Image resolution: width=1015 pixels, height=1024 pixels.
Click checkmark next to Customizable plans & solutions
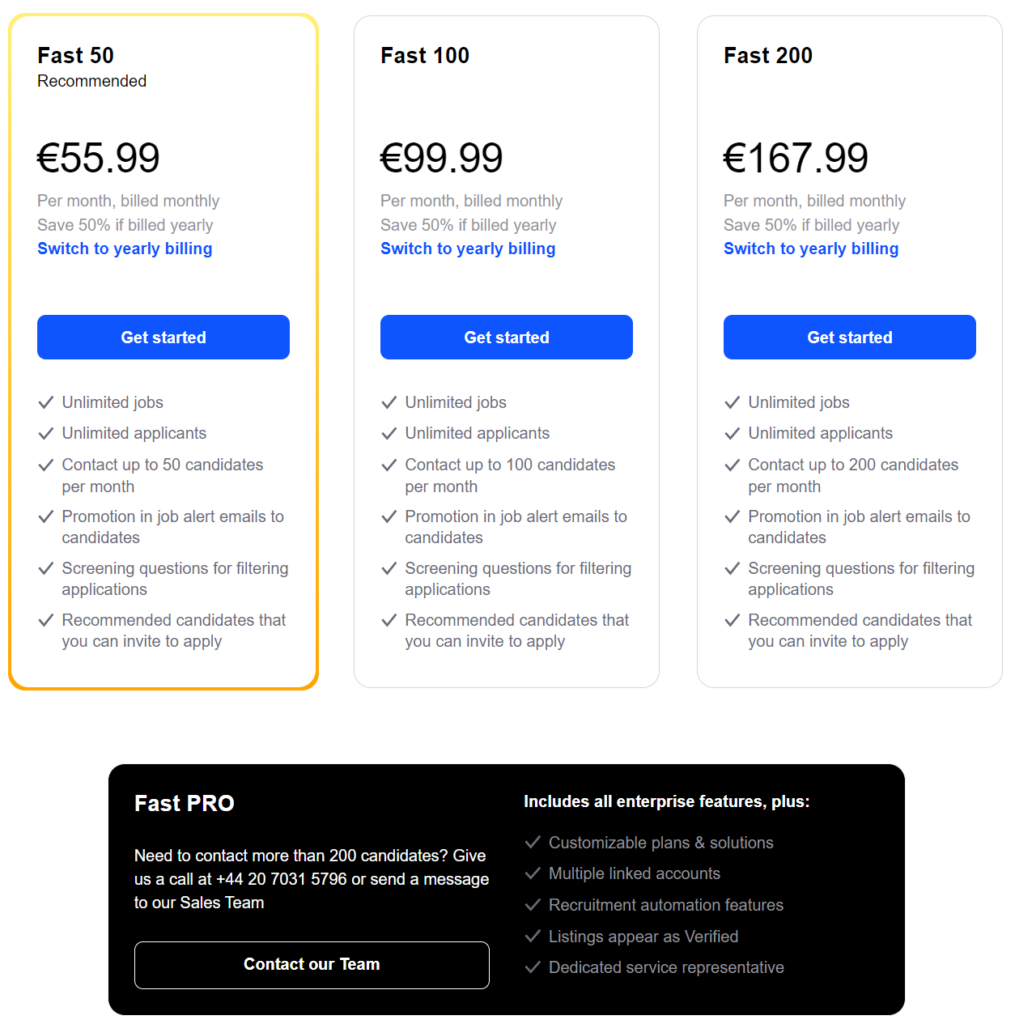click(x=533, y=842)
